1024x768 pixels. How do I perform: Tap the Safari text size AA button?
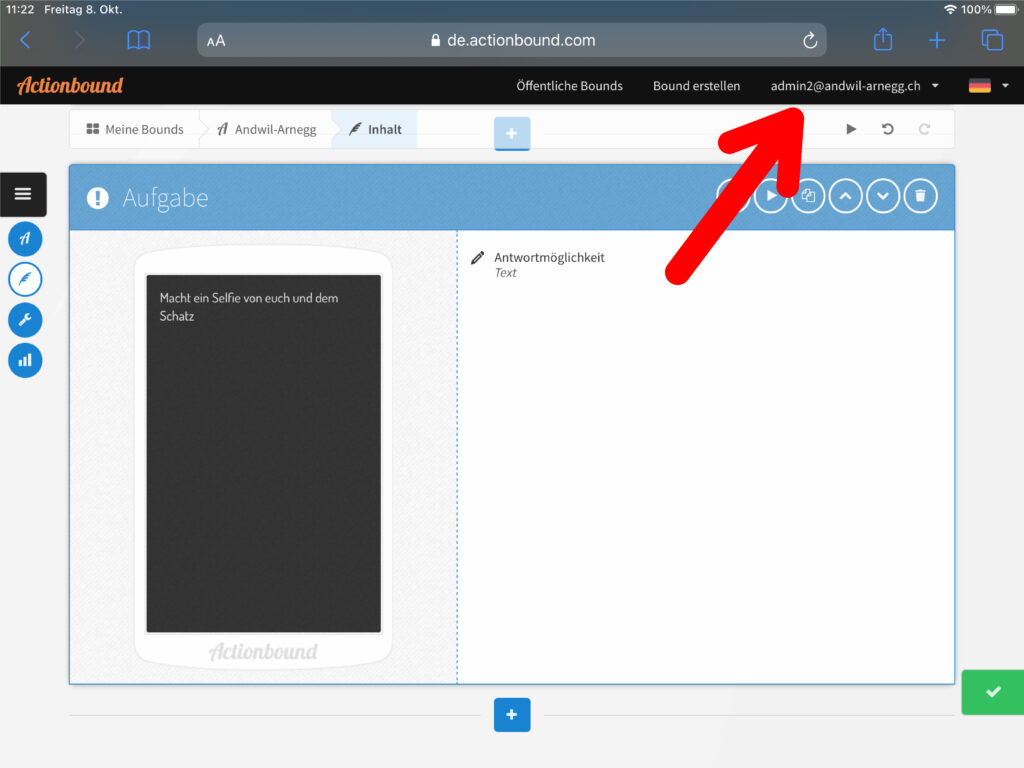(x=216, y=41)
